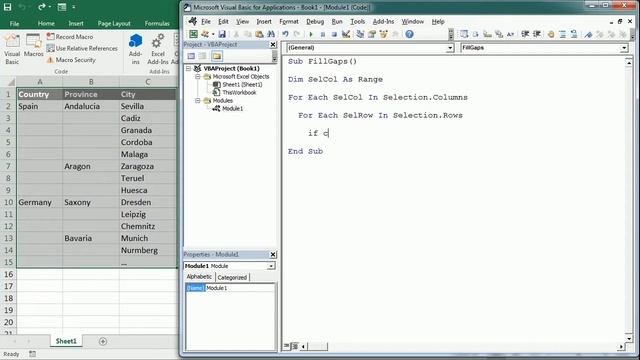Toggle Design Mode icon

(x=346, y=34)
